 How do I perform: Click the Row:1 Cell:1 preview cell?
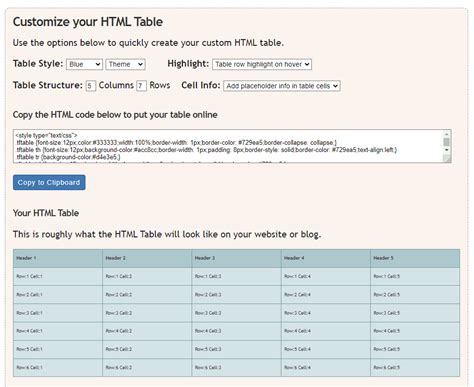[58, 277]
